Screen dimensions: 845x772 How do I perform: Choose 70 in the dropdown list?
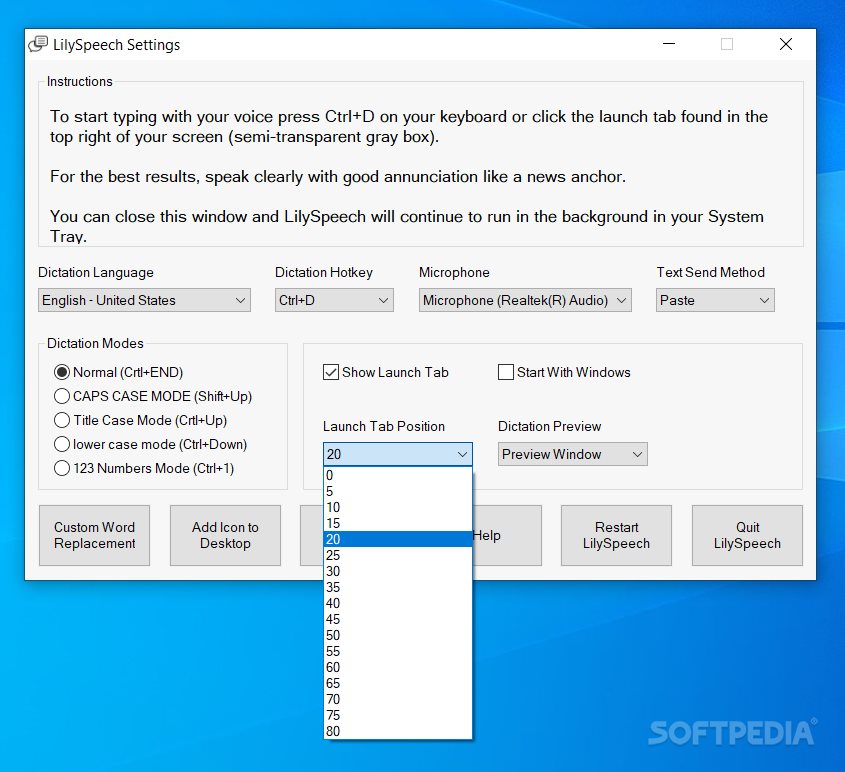tap(398, 699)
